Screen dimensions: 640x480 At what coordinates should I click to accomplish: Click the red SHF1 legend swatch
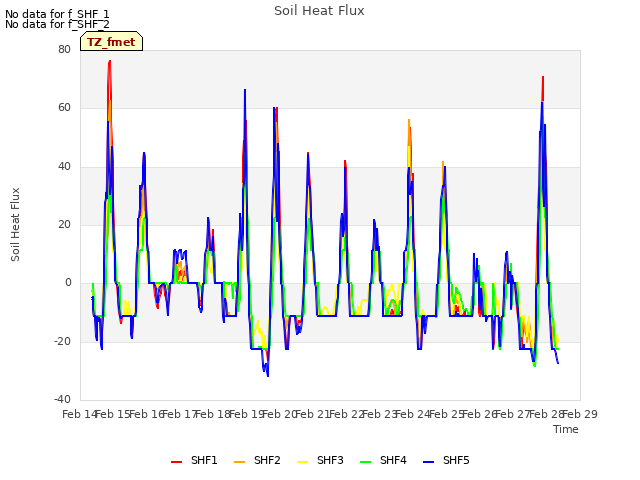click(176, 462)
